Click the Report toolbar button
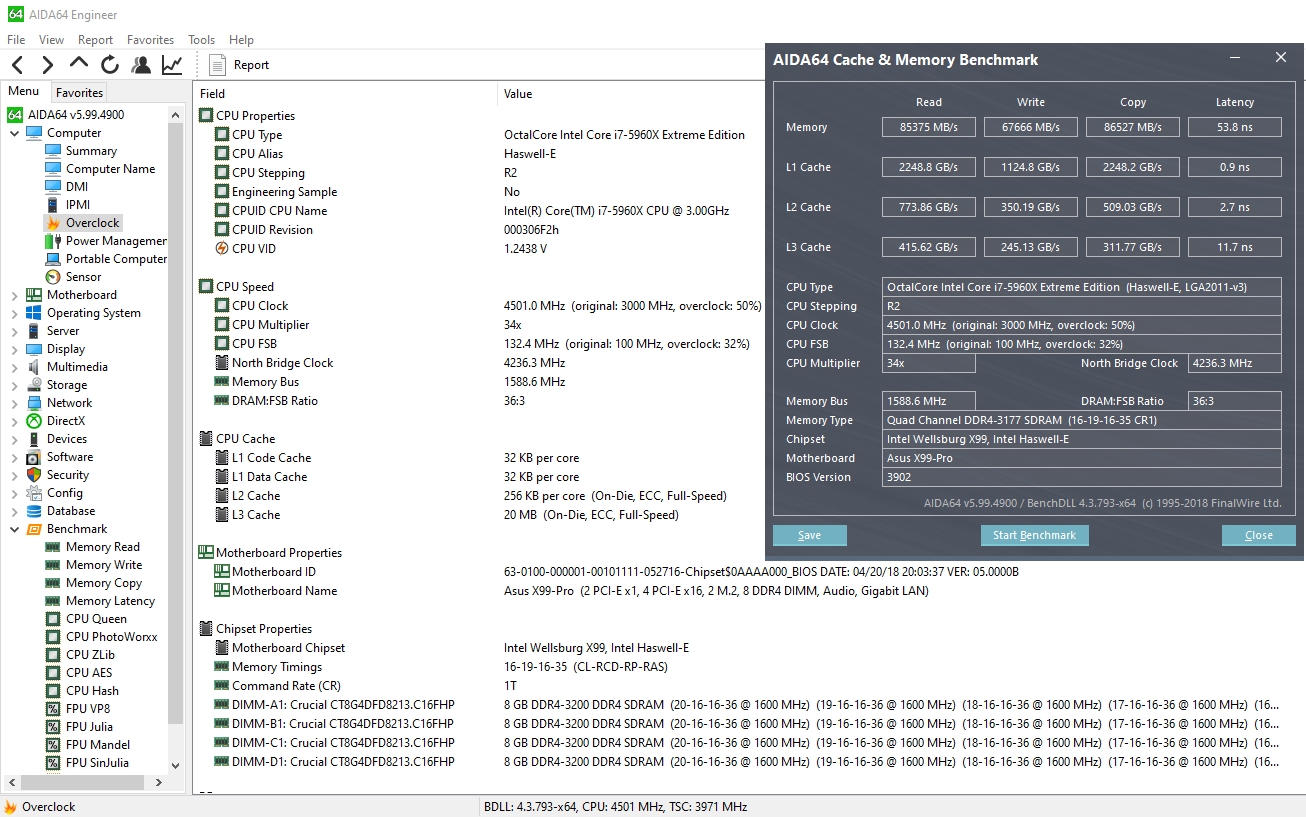 tap(240, 65)
